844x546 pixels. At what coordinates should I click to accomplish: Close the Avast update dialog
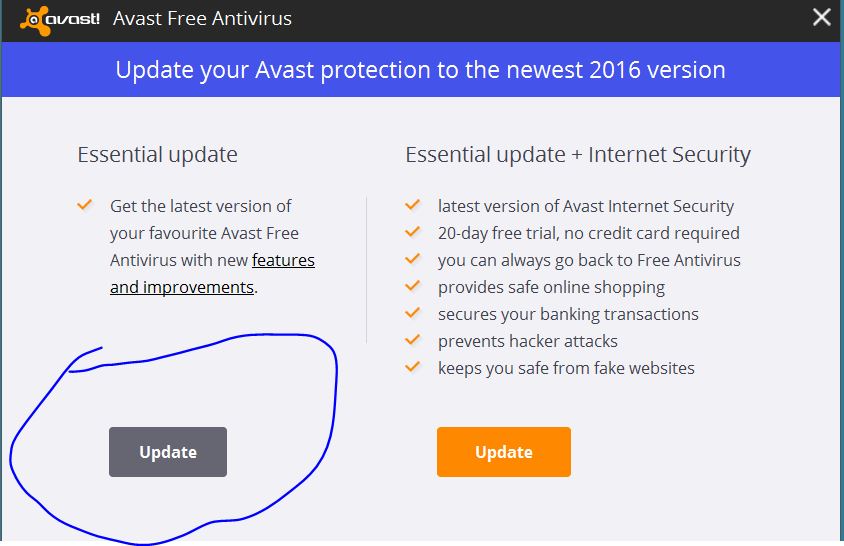pos(821,18)
